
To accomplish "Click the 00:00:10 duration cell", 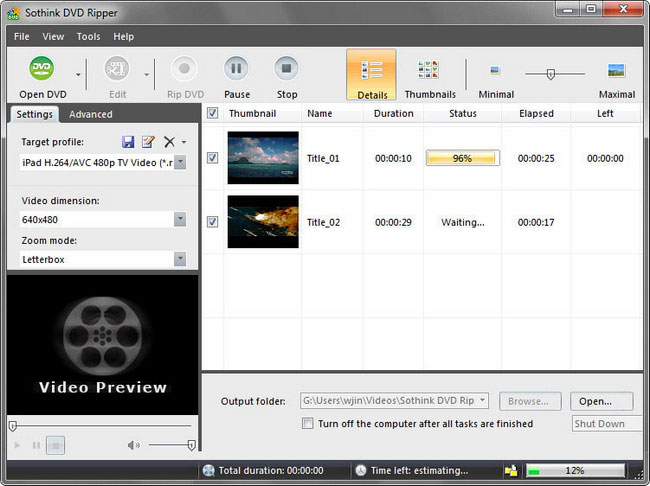I will click(x=393, y=158).
